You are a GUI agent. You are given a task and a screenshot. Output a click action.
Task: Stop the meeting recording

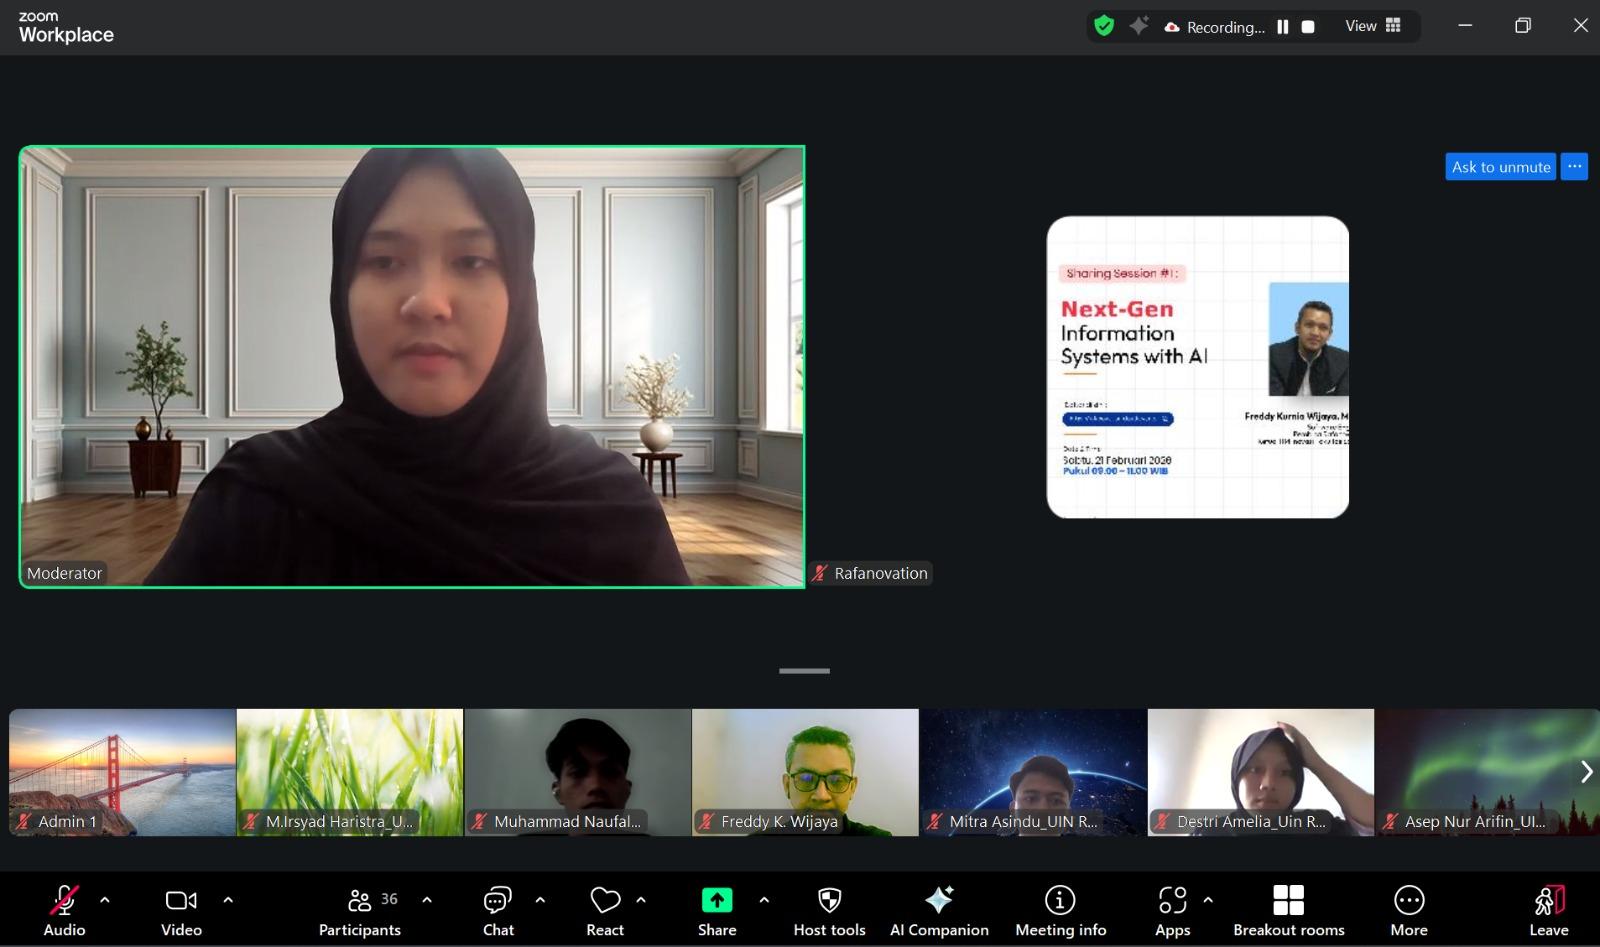[x=1308, y=27]
